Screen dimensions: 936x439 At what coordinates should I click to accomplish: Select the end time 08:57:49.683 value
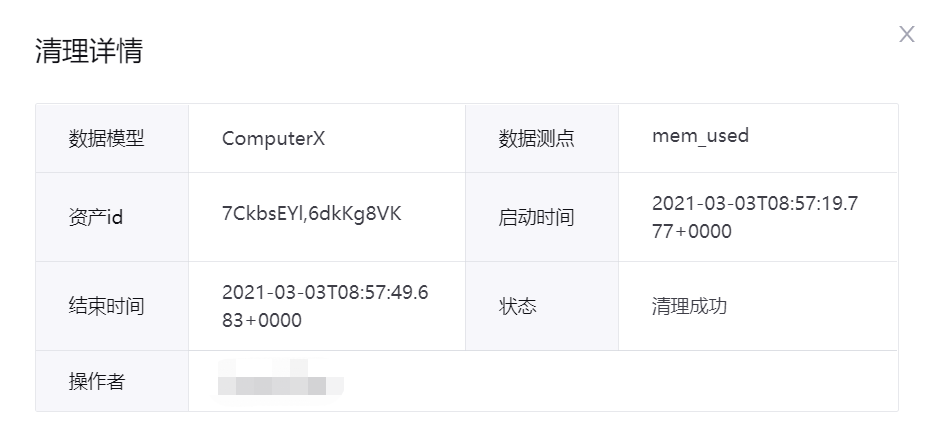click(324, 306)
